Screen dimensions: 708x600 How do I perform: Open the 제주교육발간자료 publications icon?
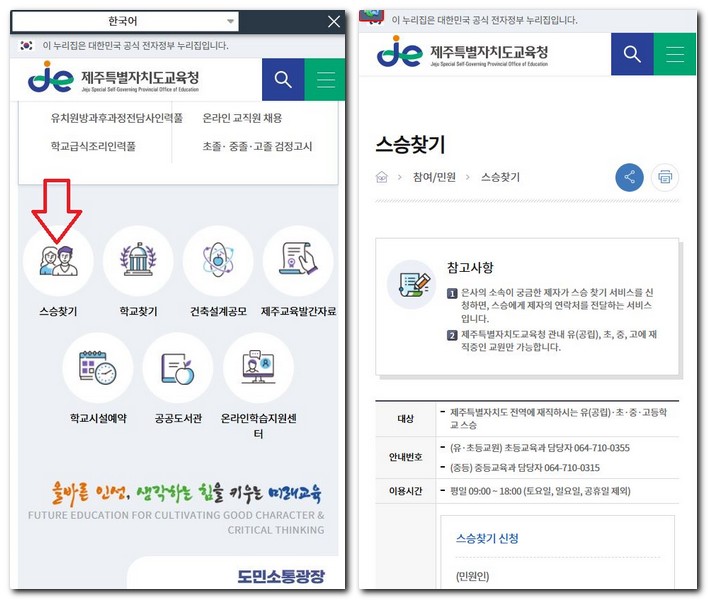[x=298, y=261]
